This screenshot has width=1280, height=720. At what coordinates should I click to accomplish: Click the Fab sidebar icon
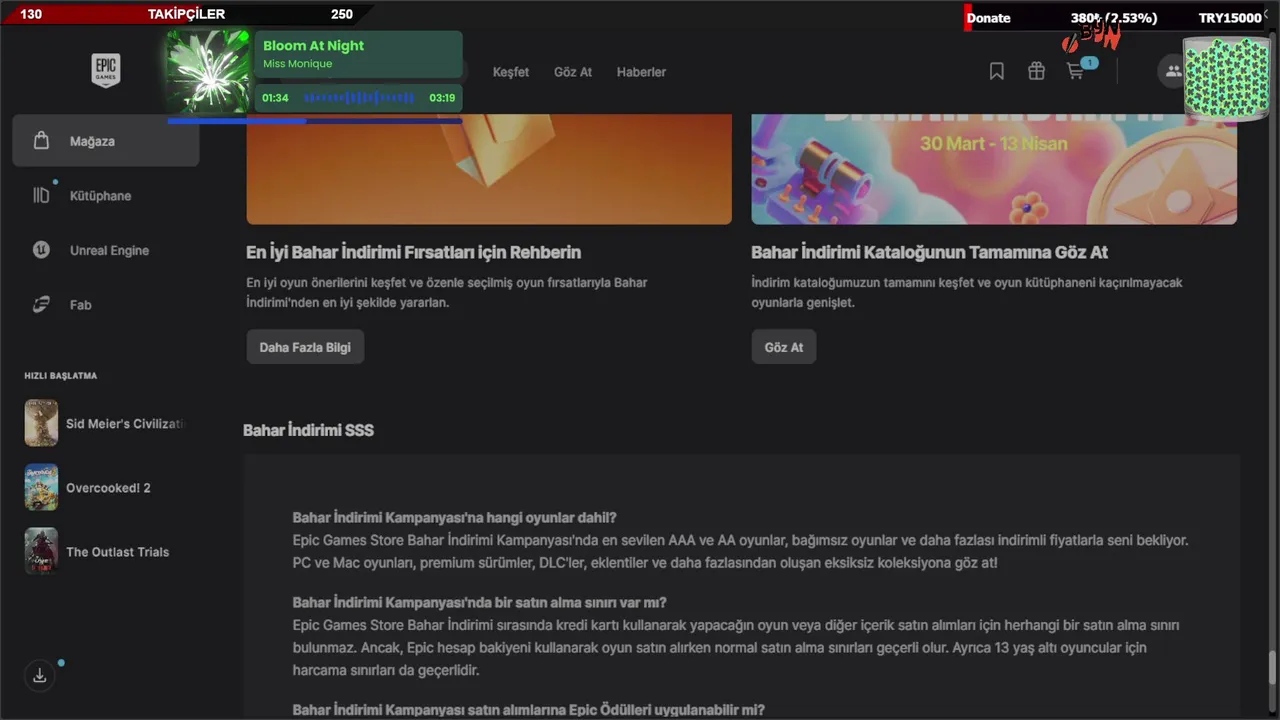41,305
